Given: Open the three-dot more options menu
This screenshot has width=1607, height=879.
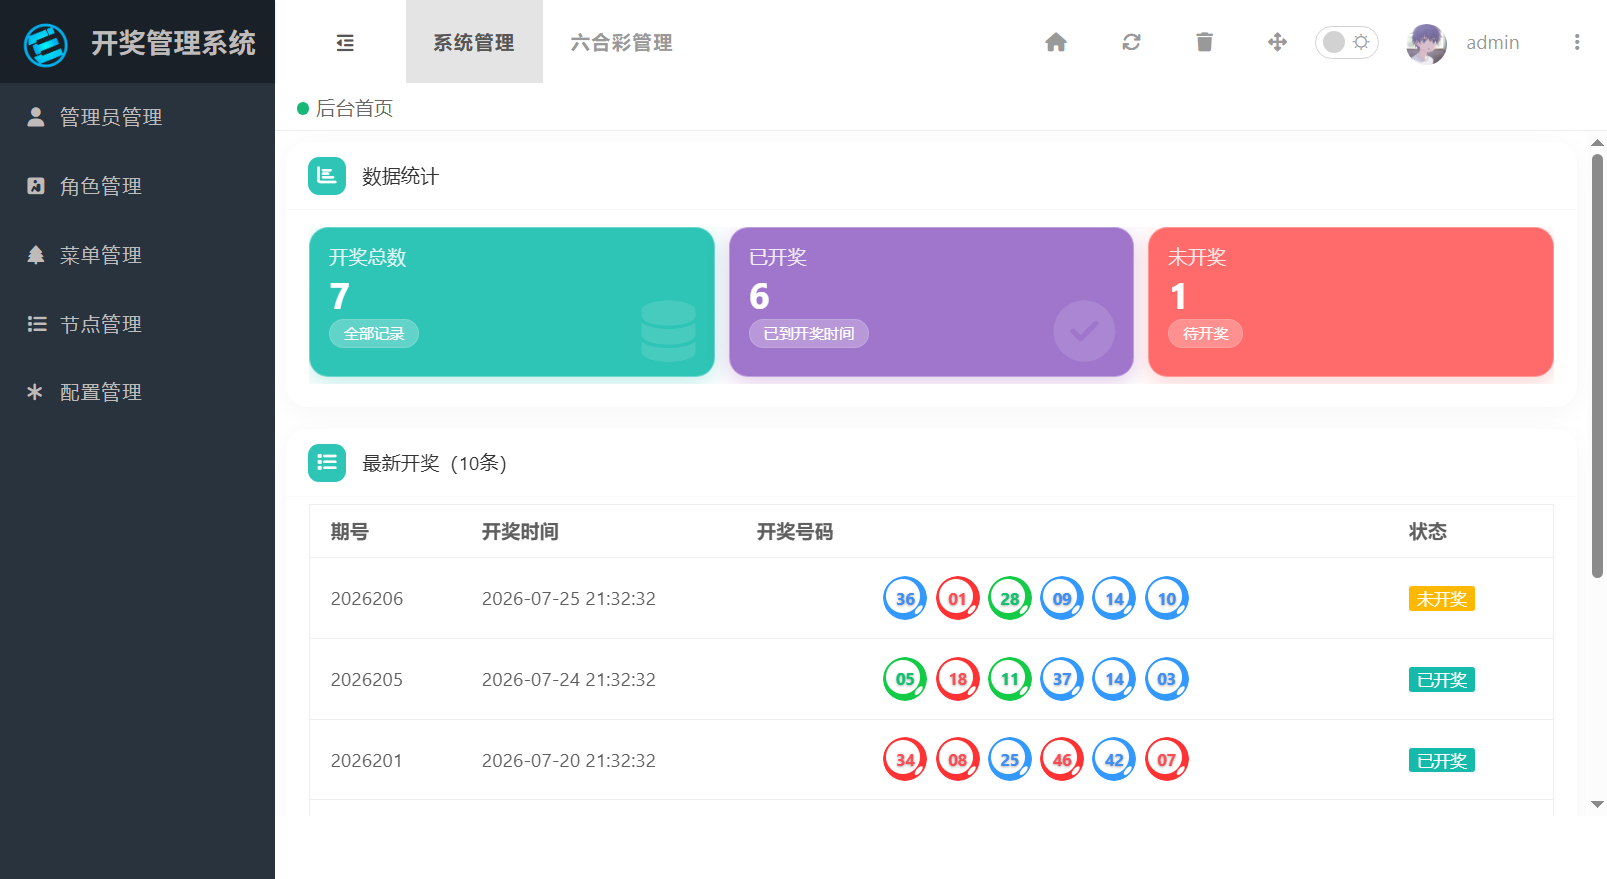Looking at the screenshot, I should point(1577,42).
